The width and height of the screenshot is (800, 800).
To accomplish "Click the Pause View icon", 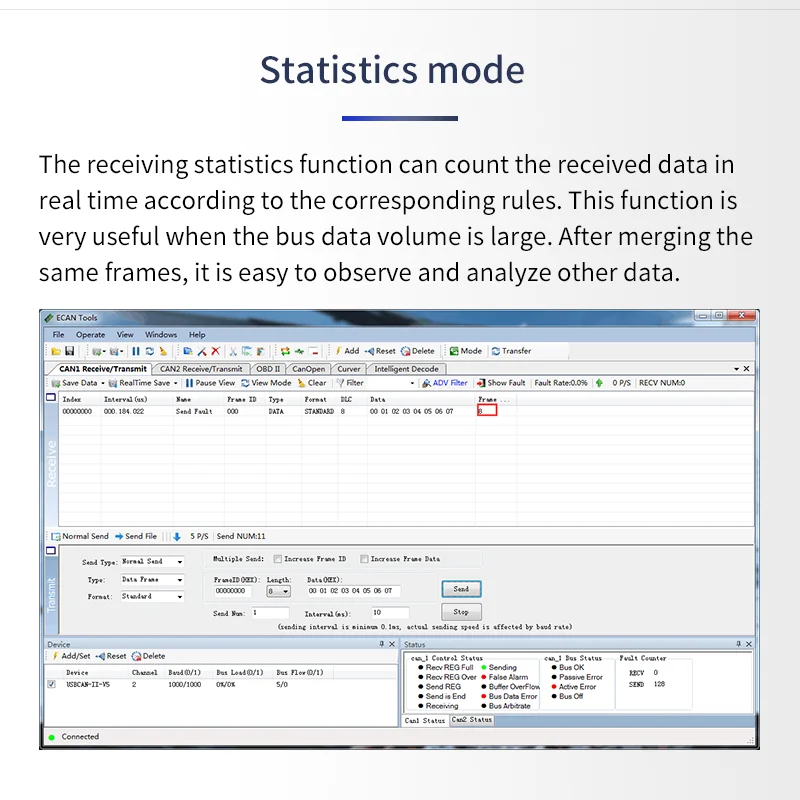I will (189, 383).
